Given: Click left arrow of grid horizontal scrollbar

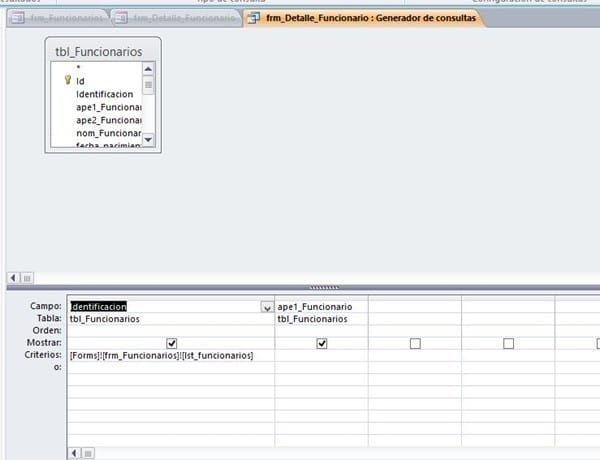Looking at the screenshot, I should [x=74, y=453].
